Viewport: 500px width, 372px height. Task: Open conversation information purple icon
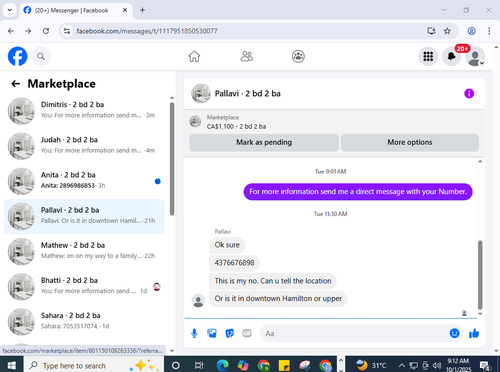coord(469,93)
